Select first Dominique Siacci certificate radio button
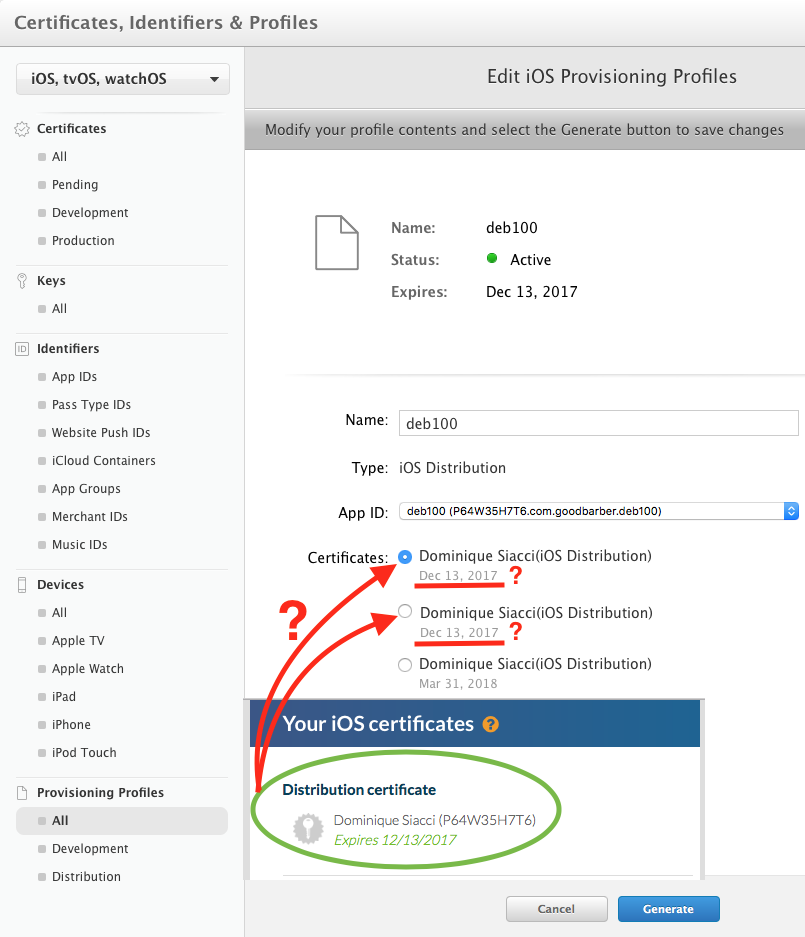This screenshot has width=805, height=937. [x=405, y=556]
